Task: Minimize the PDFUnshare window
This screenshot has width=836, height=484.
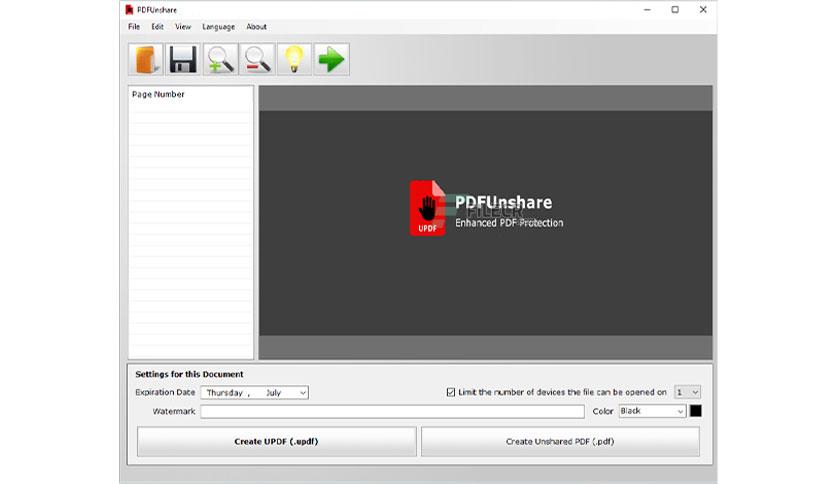Action: point(647,10)
